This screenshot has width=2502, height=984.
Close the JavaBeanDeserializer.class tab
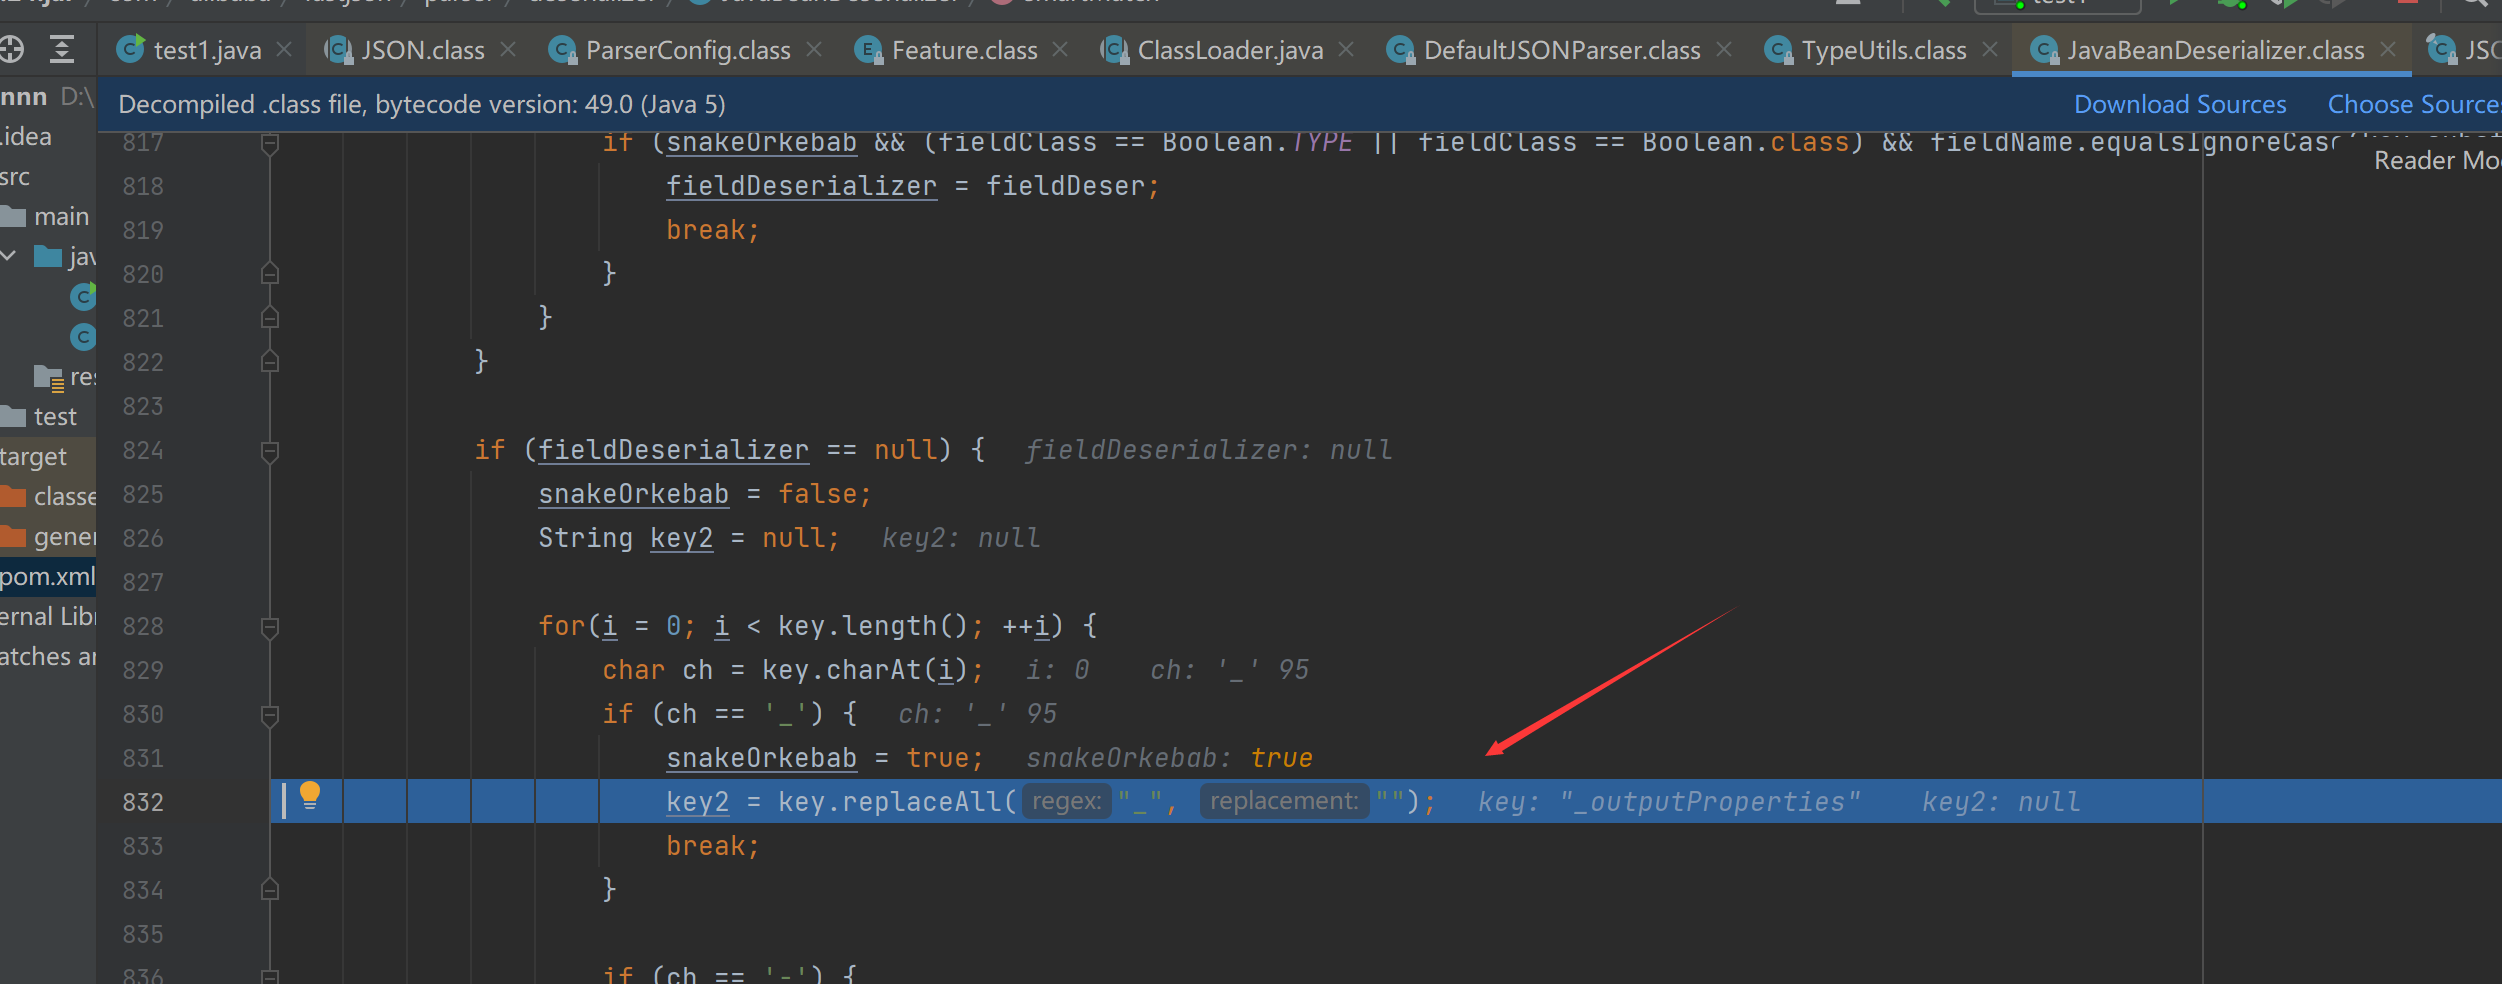coord(2388,49)
